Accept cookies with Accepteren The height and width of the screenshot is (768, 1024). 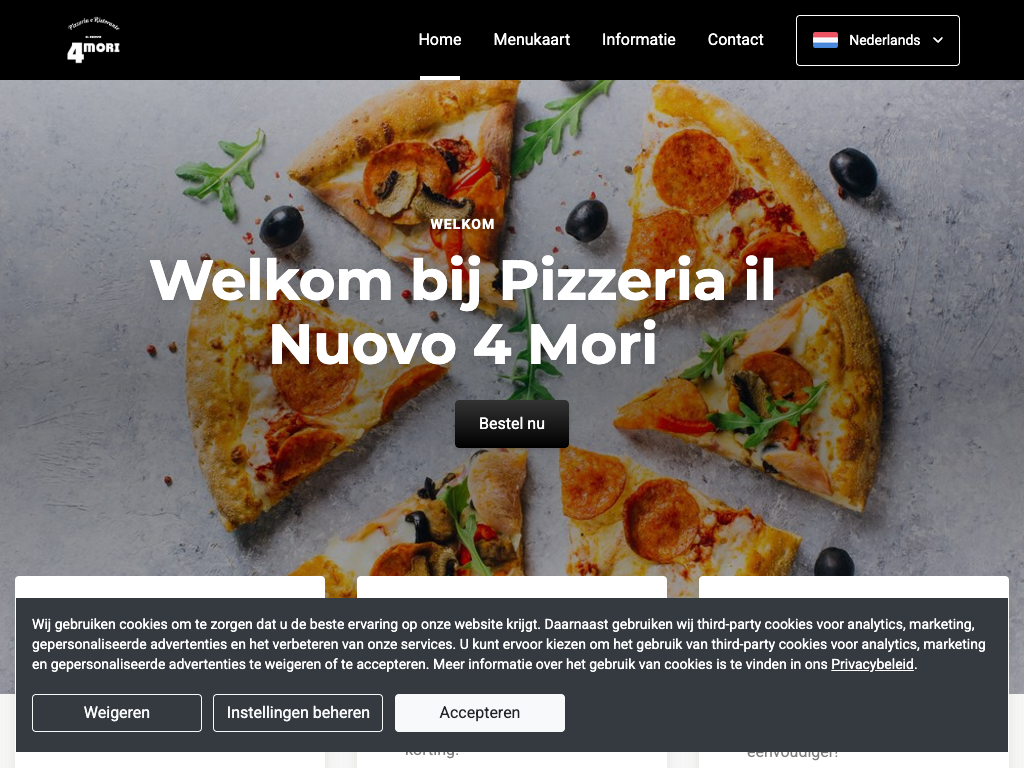click(x=480, y=712)
